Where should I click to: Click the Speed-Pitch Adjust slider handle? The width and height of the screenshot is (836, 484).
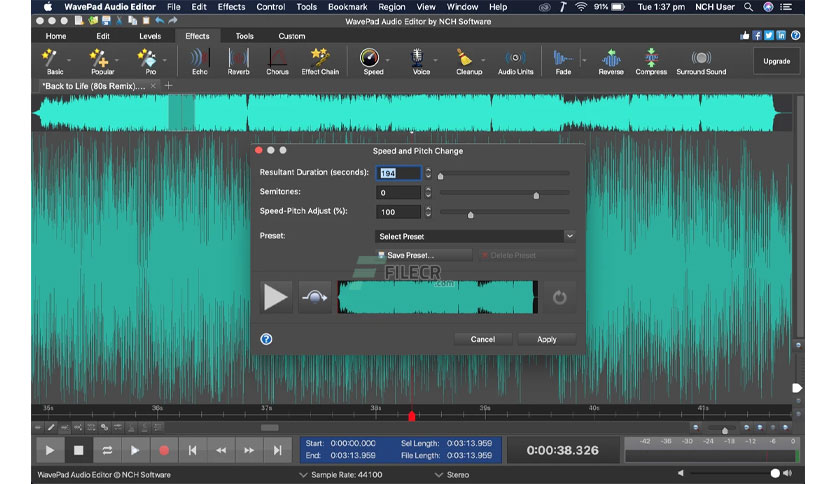coord(470,215)
